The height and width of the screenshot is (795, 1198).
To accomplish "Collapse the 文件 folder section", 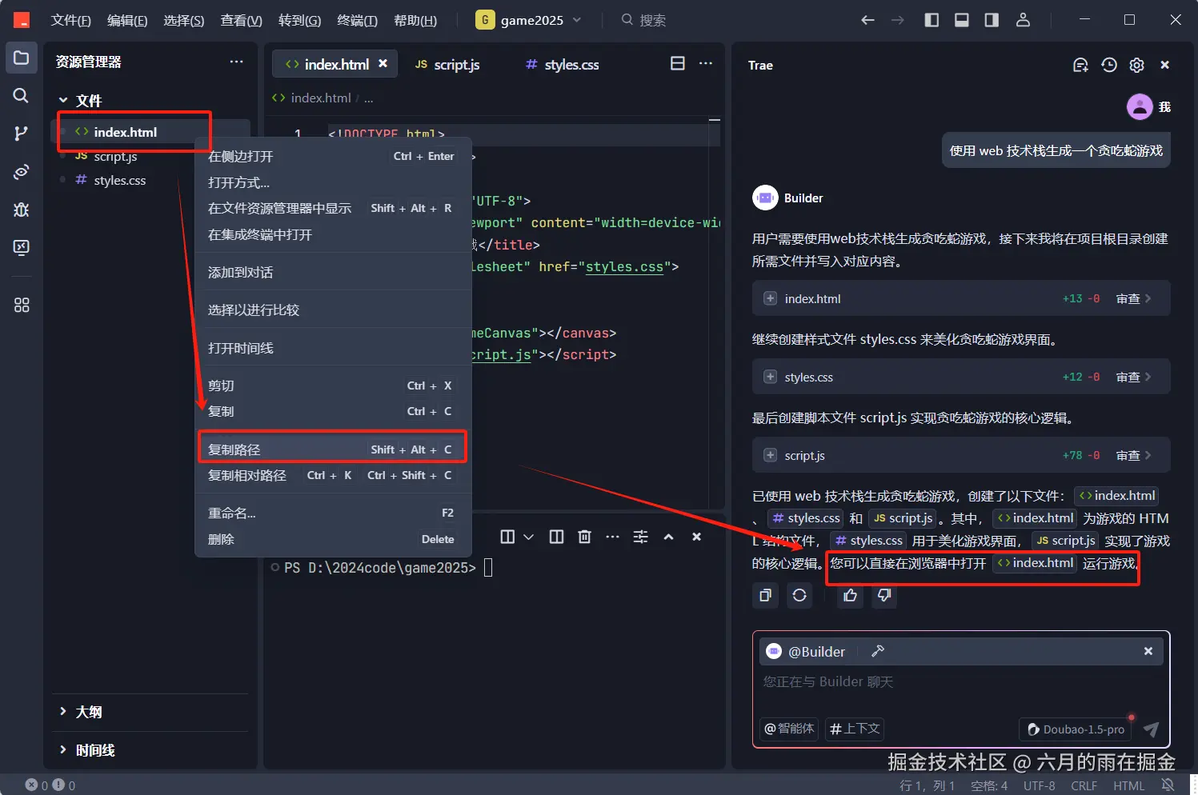I will pos(63,100).
